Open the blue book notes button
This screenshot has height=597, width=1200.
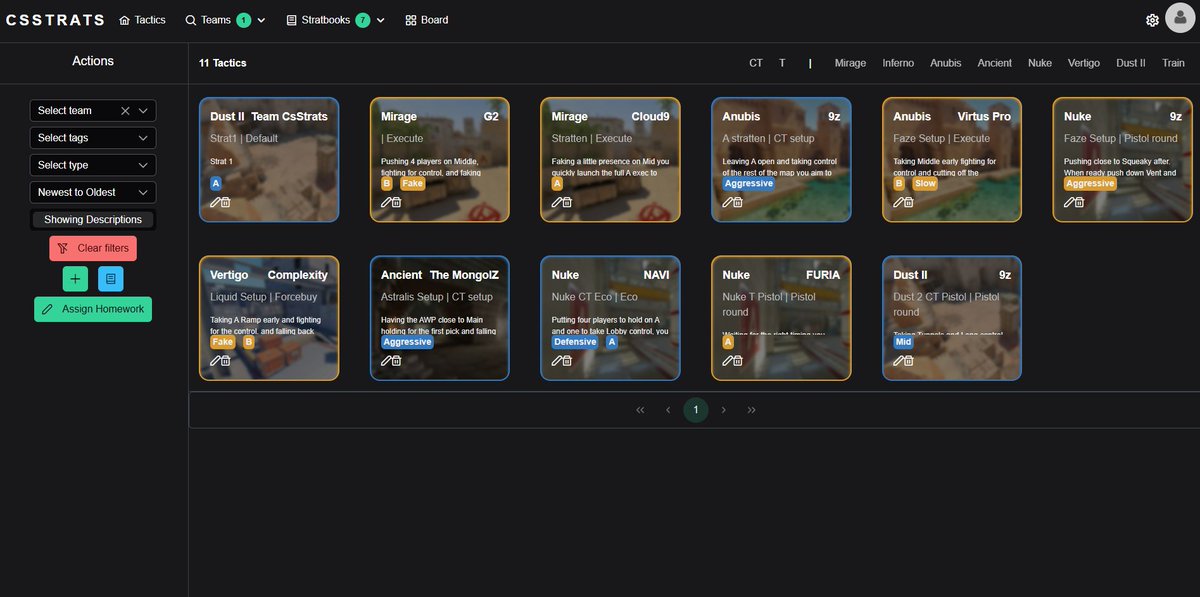point(111,279)
